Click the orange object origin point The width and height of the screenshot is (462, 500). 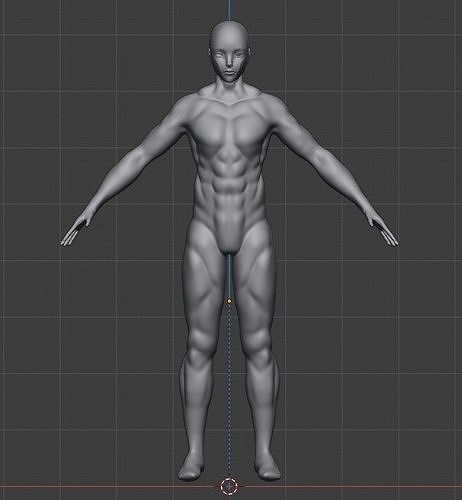click(x=229, y=301)
